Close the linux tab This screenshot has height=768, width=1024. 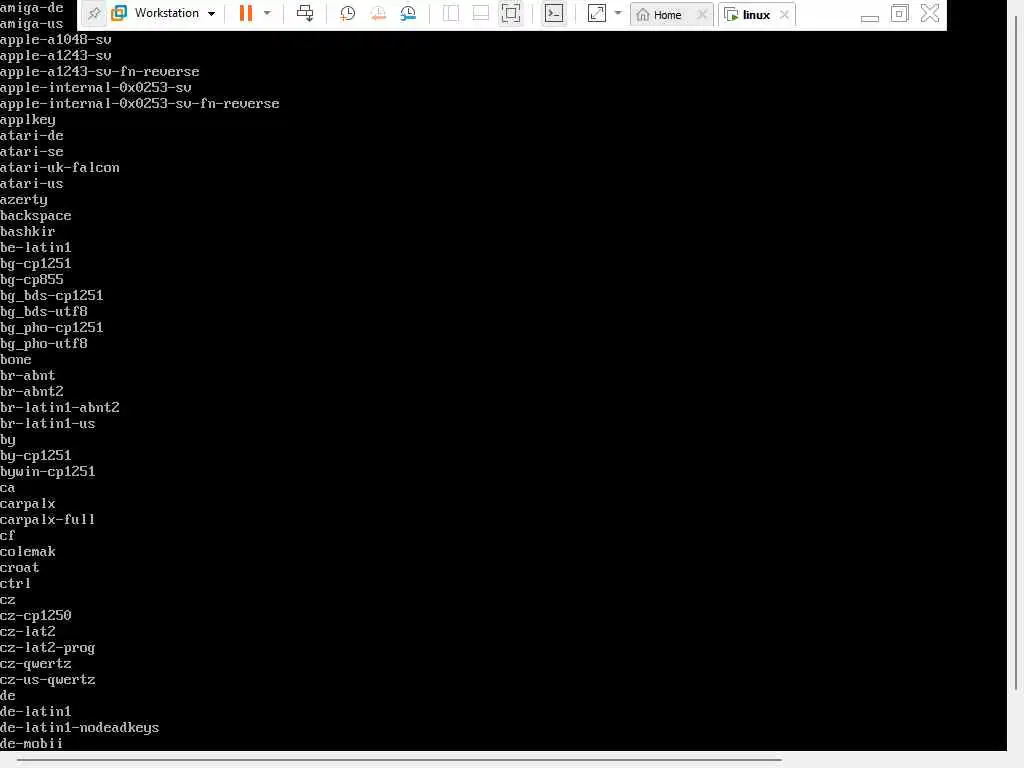[784, 14]
